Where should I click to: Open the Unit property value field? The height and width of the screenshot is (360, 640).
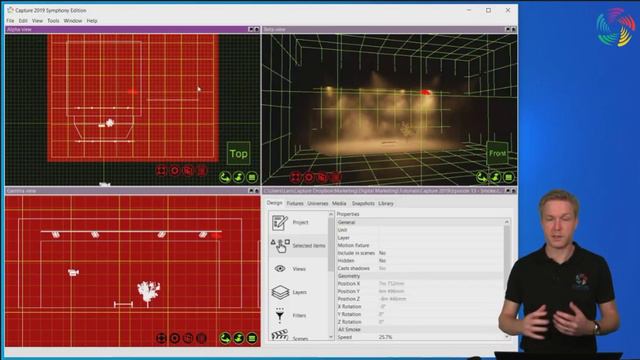[441, 230]
